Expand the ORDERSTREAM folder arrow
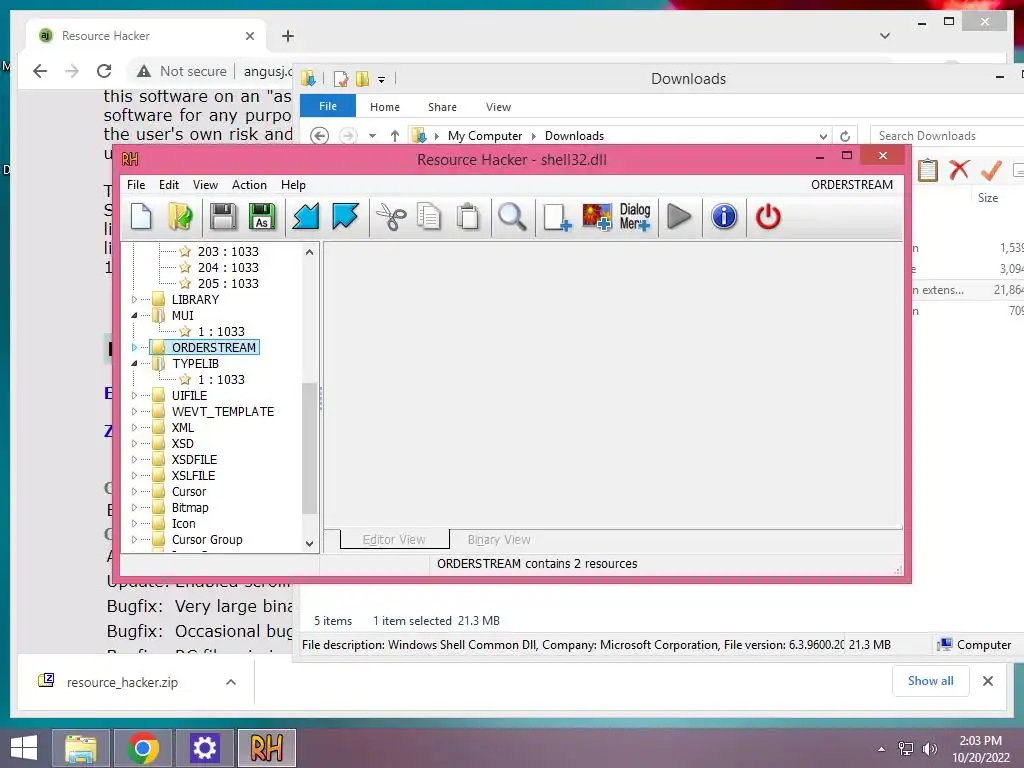The height and width of the screenshot is (768, 1024). [x=135, y=347]
